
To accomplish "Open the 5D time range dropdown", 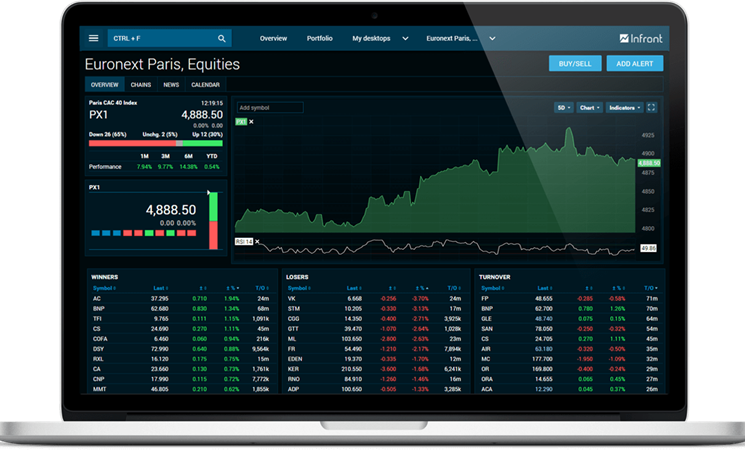I will pos(563,107).
